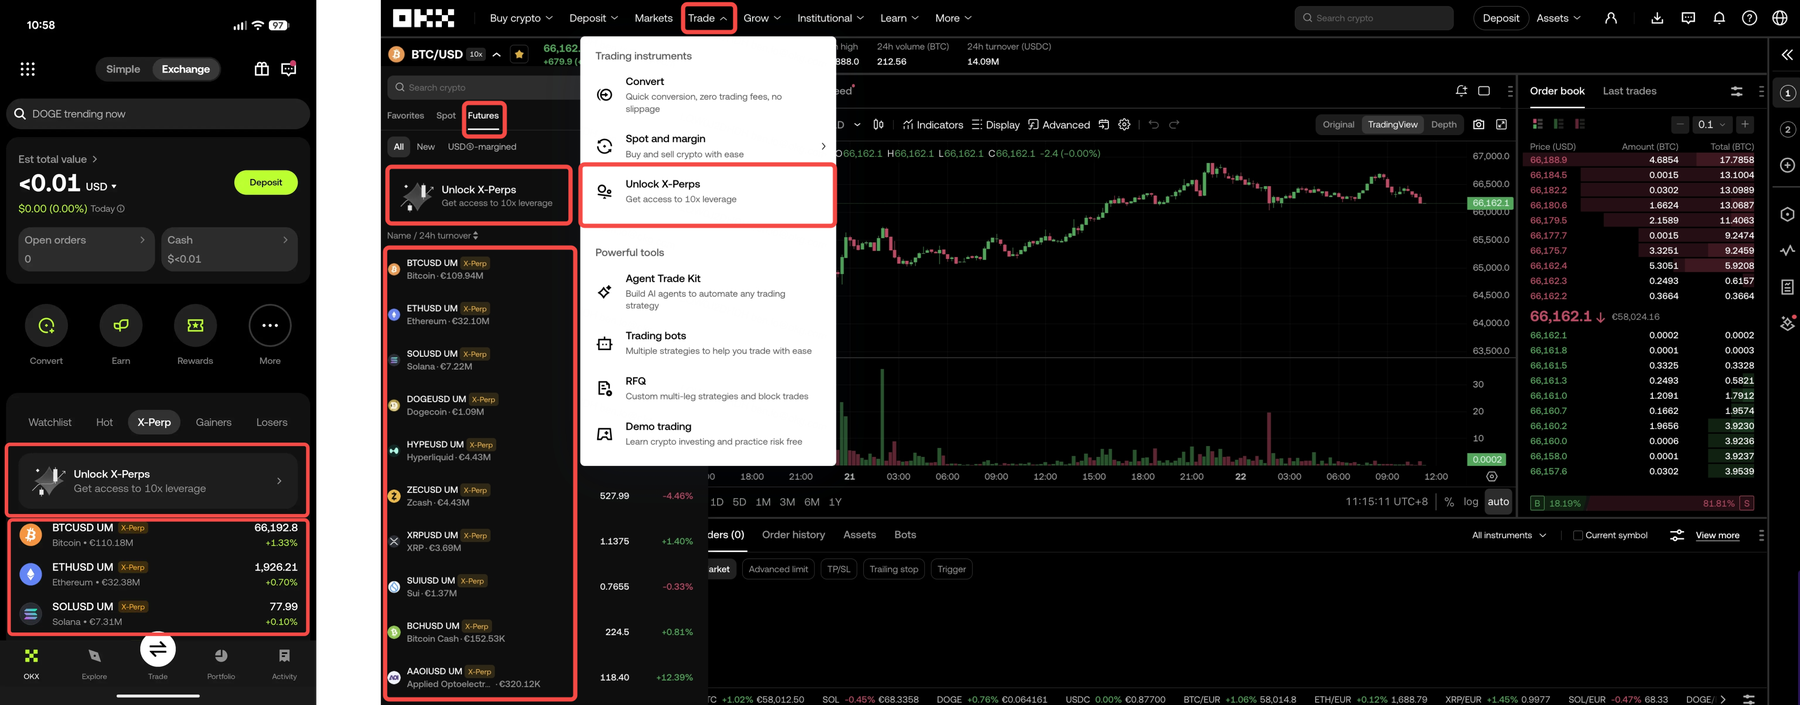Toggle percent scale on the chart
The width and height of the screenshot is (1800, 705).
click(1449, 502)
